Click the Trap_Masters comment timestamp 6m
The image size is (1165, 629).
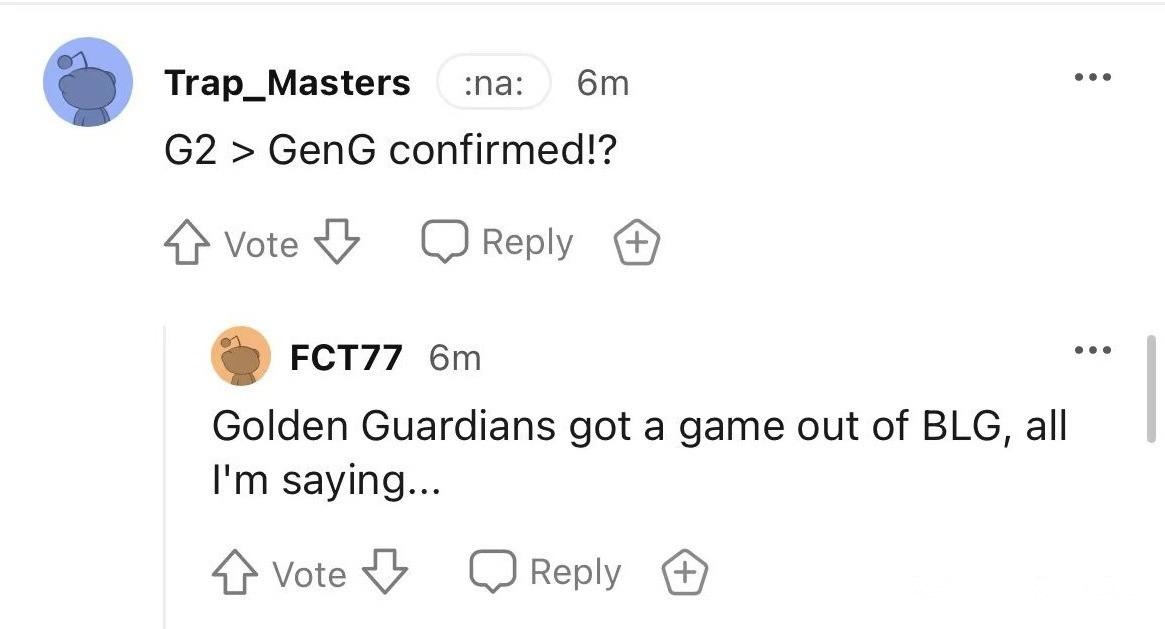pos(603,83)
